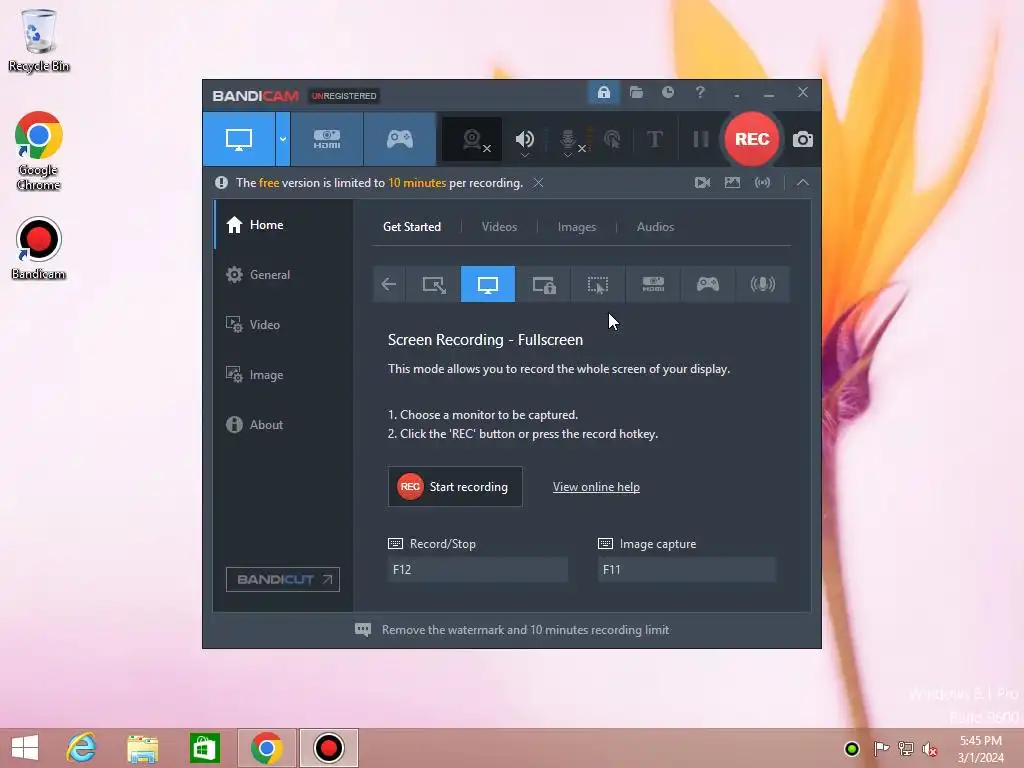Click the lock icon in title bar
Screen dimensions: 1024x768
pyautogui.click(x=603, y=93)
